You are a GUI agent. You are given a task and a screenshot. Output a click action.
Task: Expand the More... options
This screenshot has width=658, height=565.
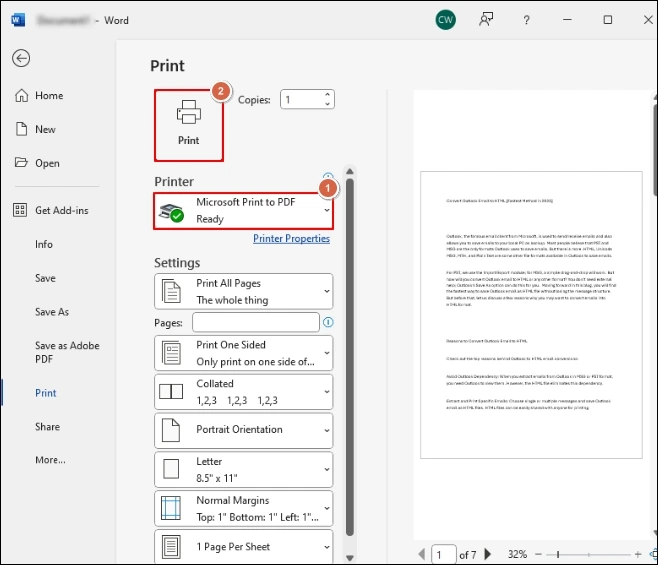click(50, 460)
